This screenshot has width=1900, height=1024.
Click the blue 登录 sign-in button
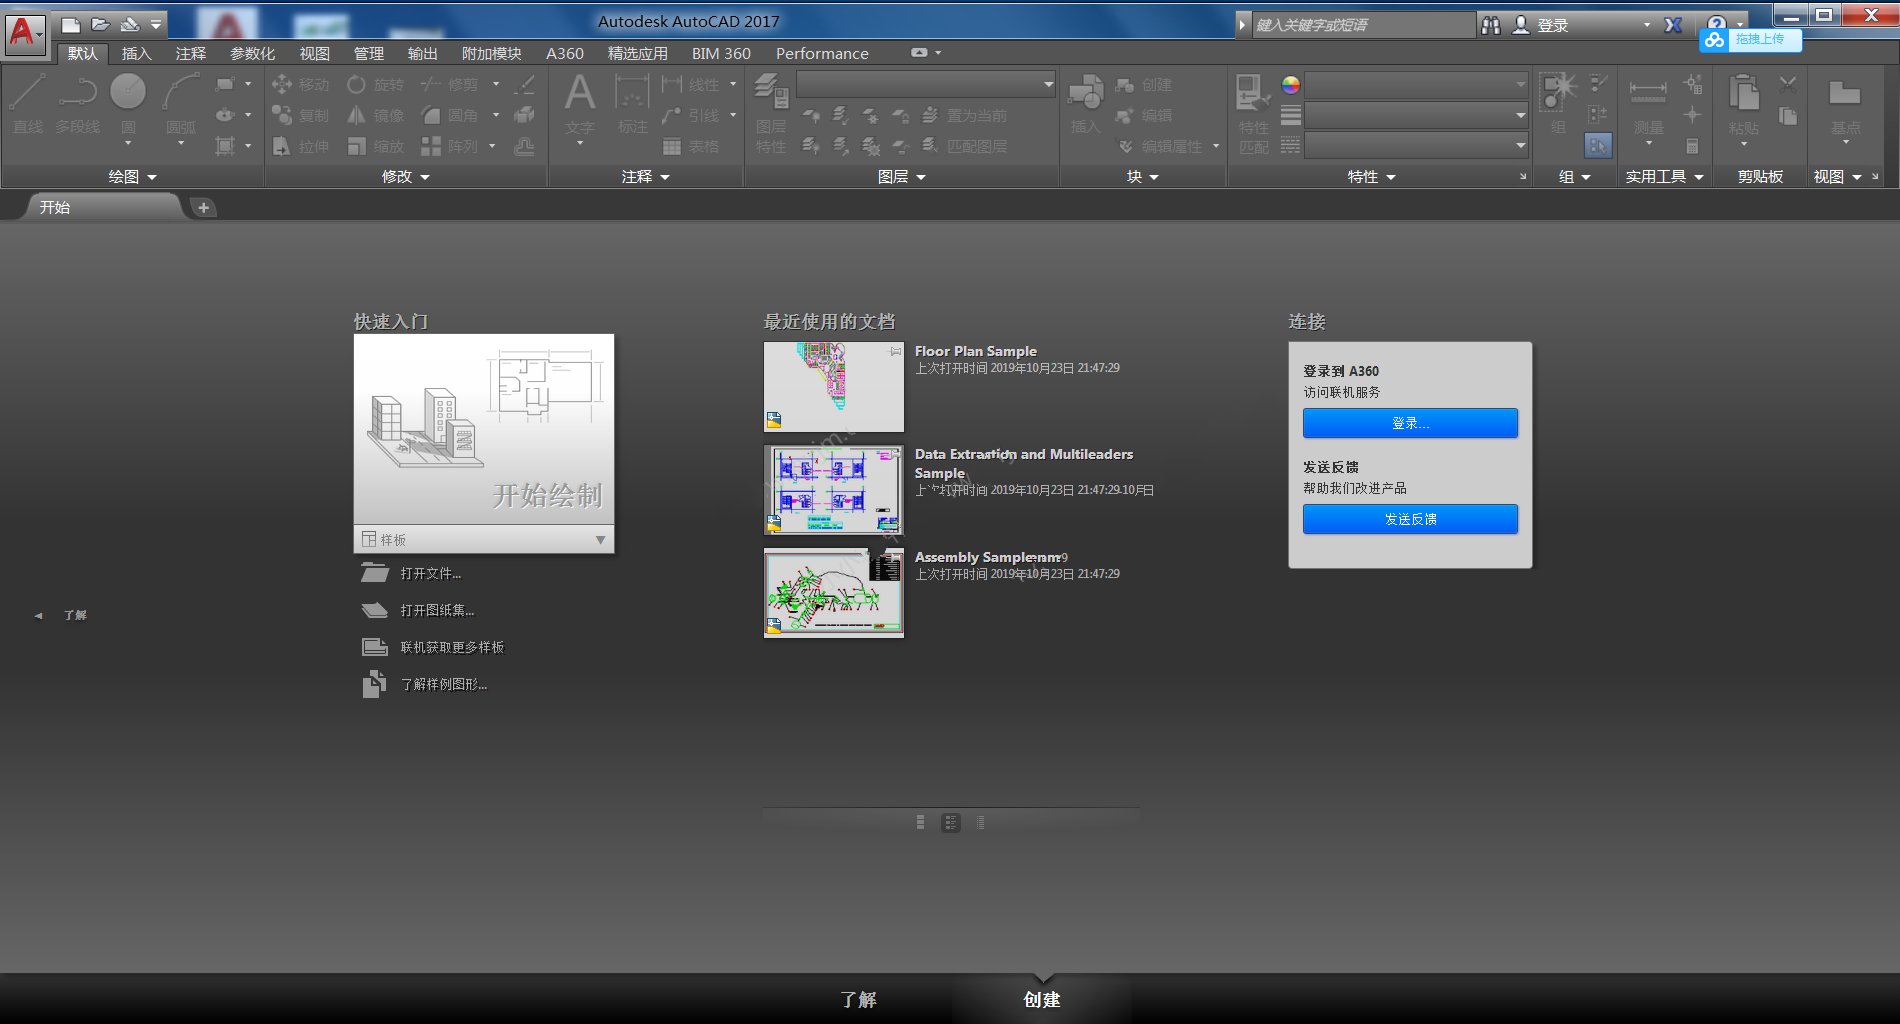[1410, 423]
